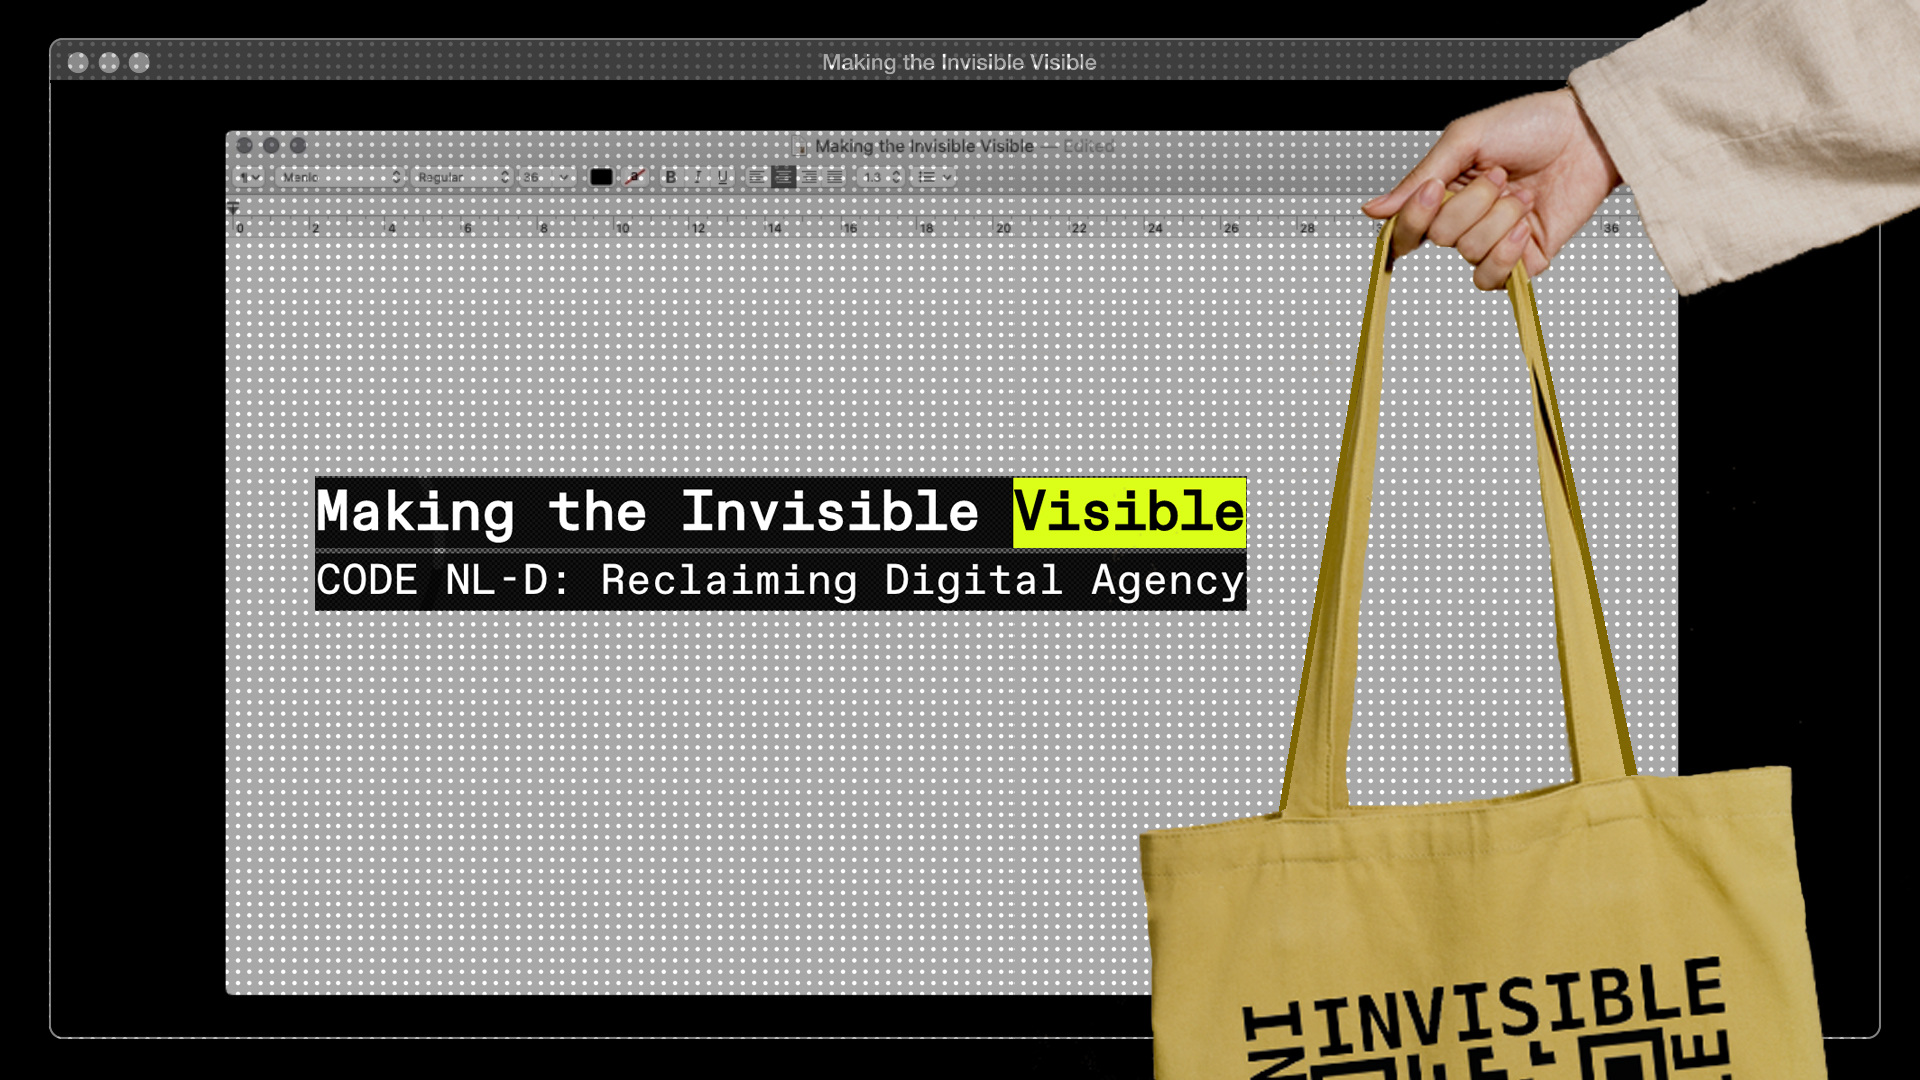This screenshot has height=1080, width=1920.
Task: Open the list bullets dropdown
Action: [x=934, y=177]
